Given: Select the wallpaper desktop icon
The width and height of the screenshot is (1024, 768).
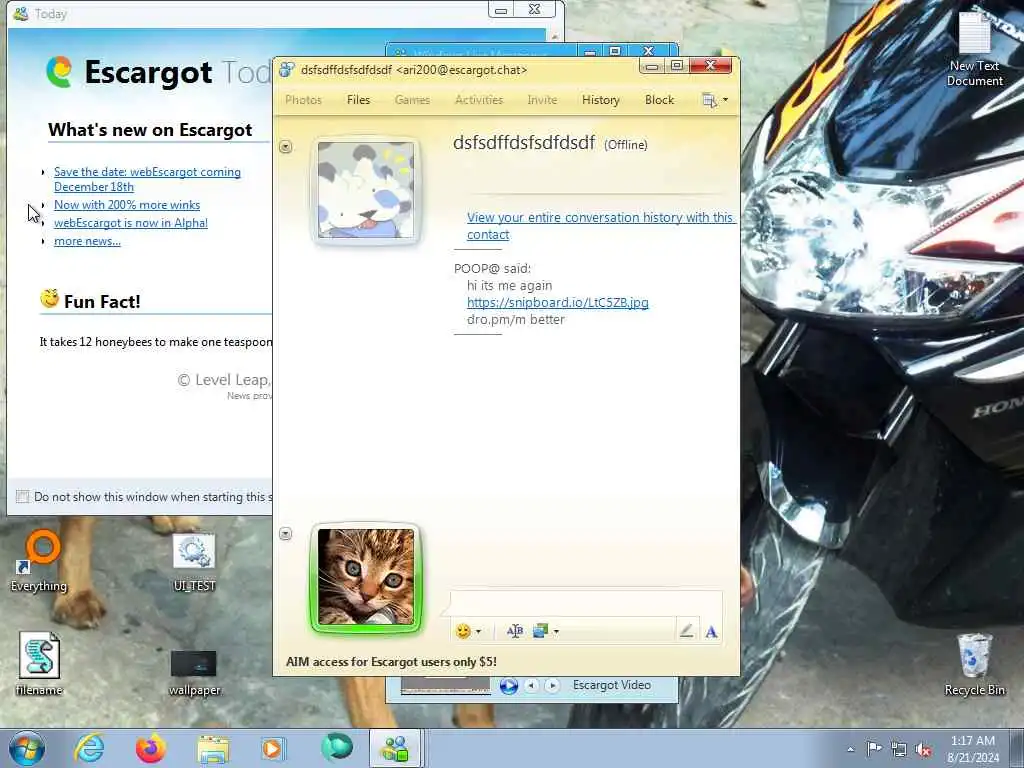Looking at the screenshot, I should (194, 673).
